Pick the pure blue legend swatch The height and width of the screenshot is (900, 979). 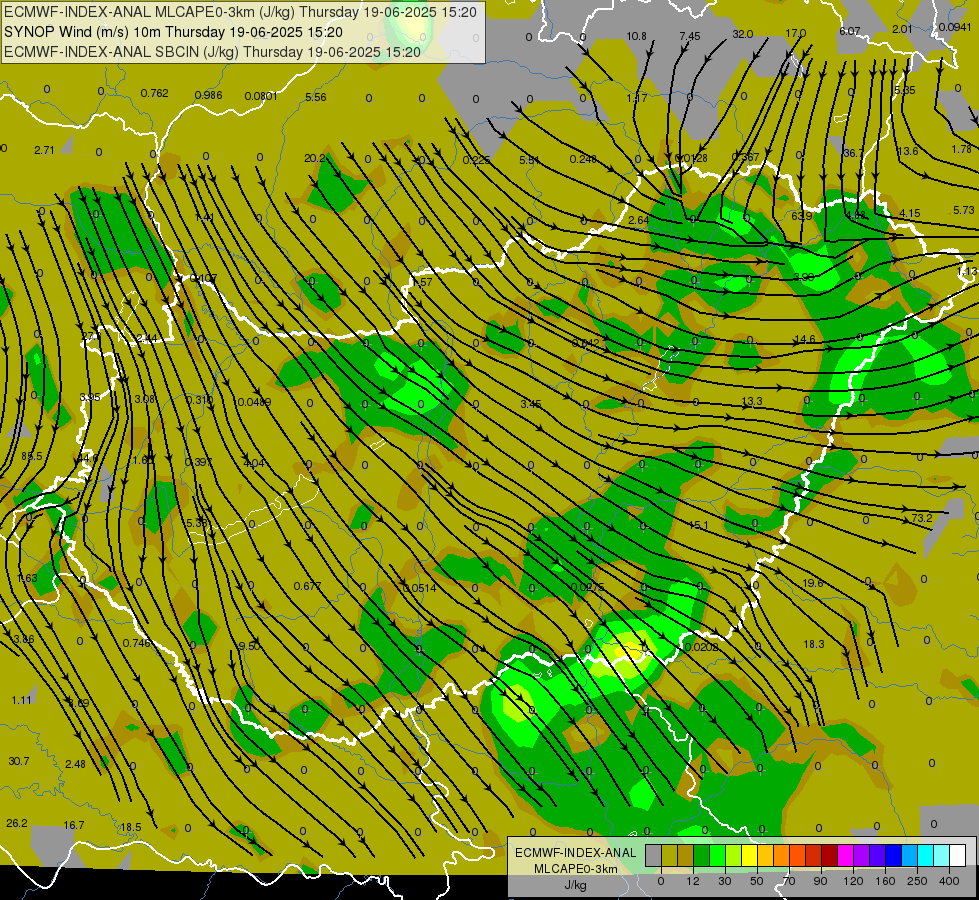point(894,855)
